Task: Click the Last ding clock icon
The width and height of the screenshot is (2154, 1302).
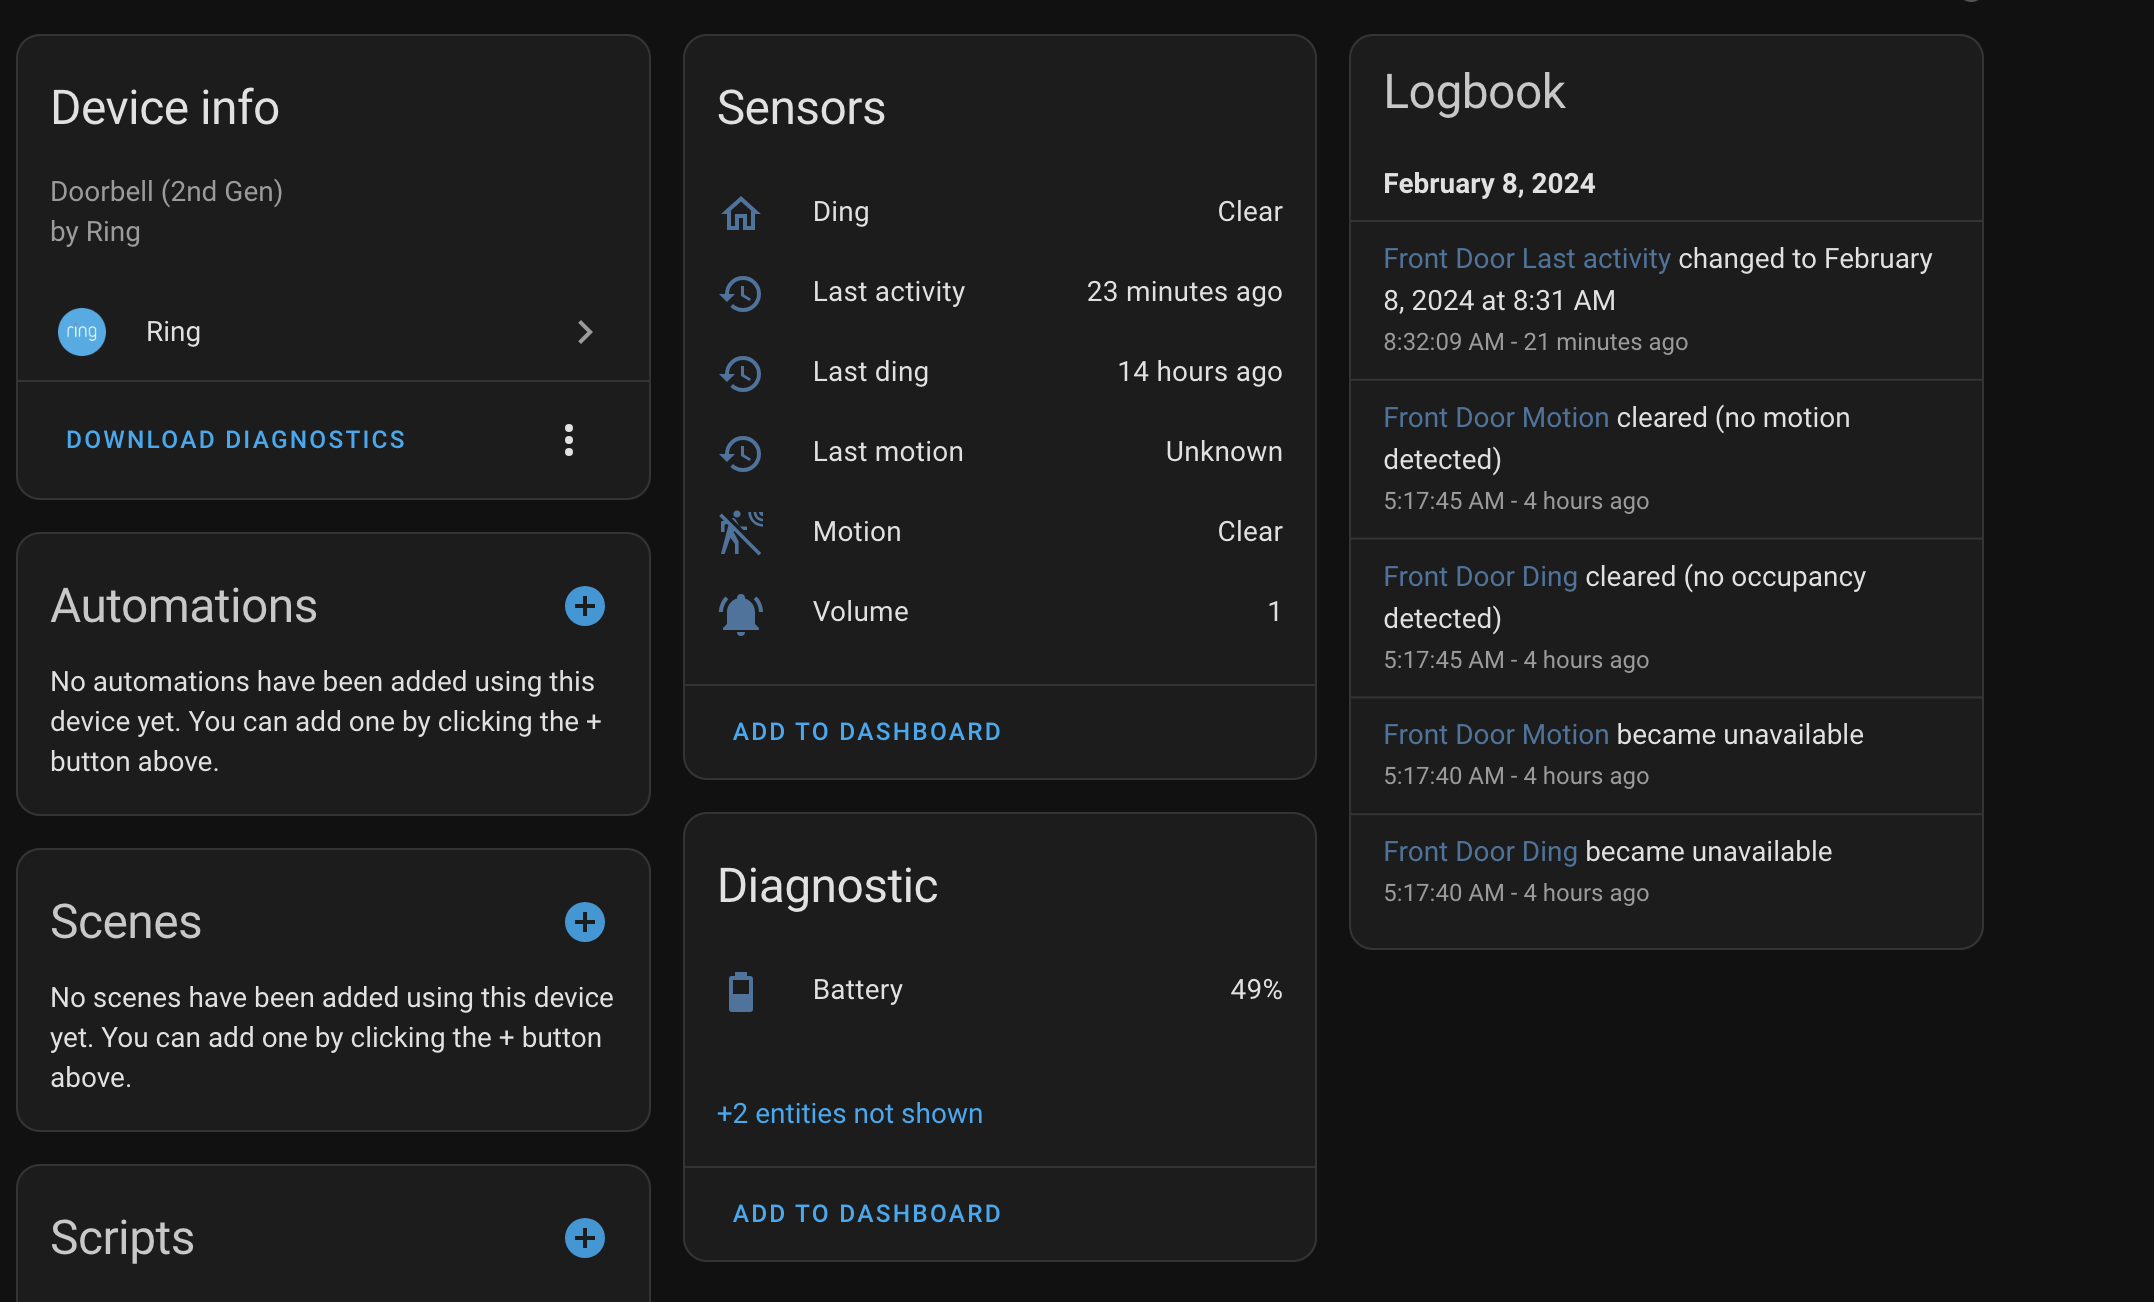Action: pyautogui.click(x=741, y=373)
